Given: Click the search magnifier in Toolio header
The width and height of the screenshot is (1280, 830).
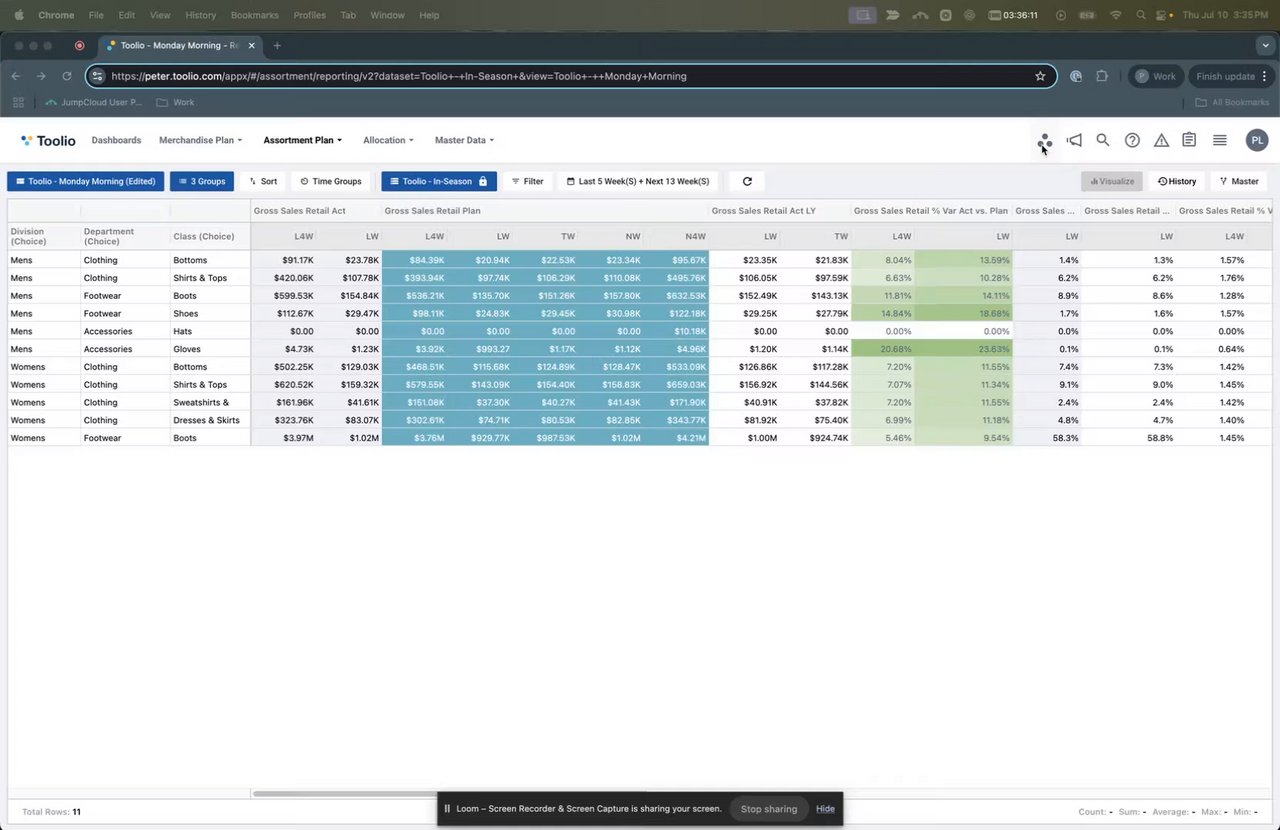Looking at the screenshot, I should point(1103,141).
